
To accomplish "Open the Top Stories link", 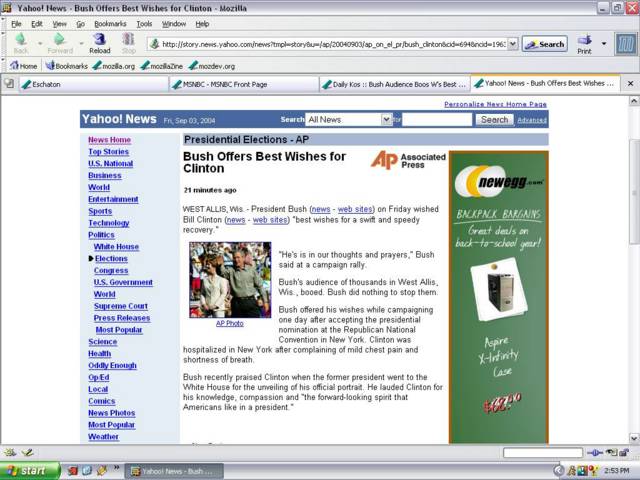I will click(x=109, y=151).
